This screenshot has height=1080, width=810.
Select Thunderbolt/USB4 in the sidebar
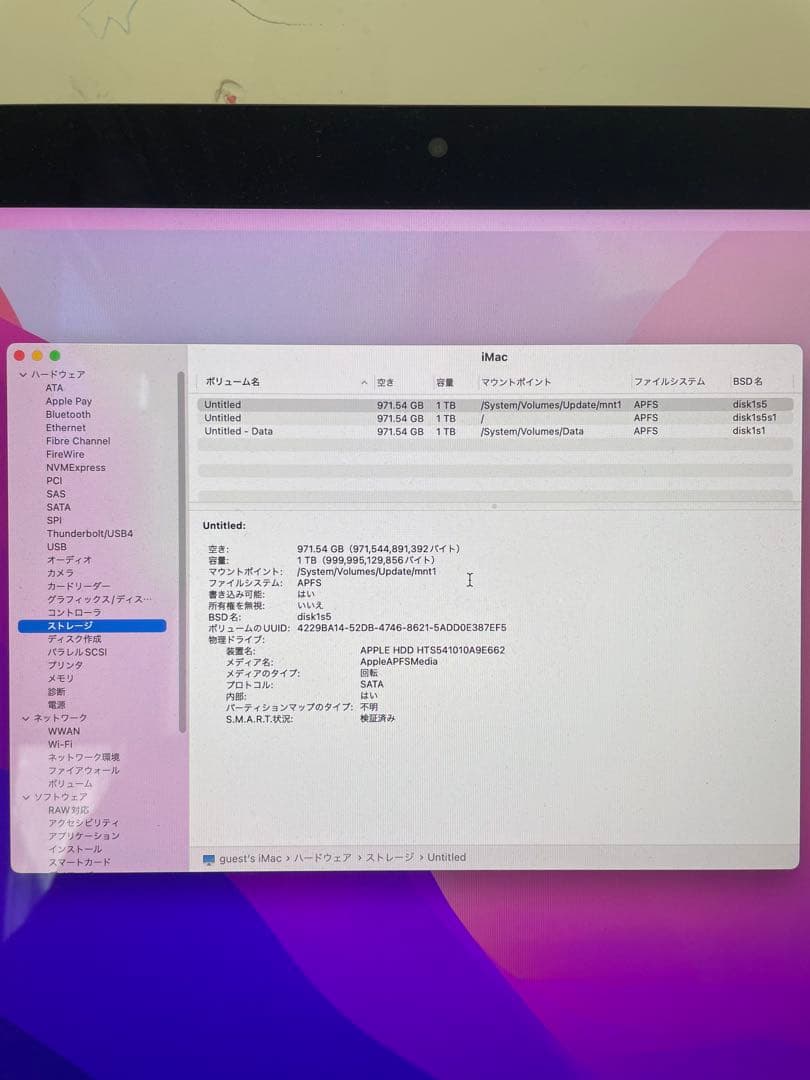click(90, 534)
